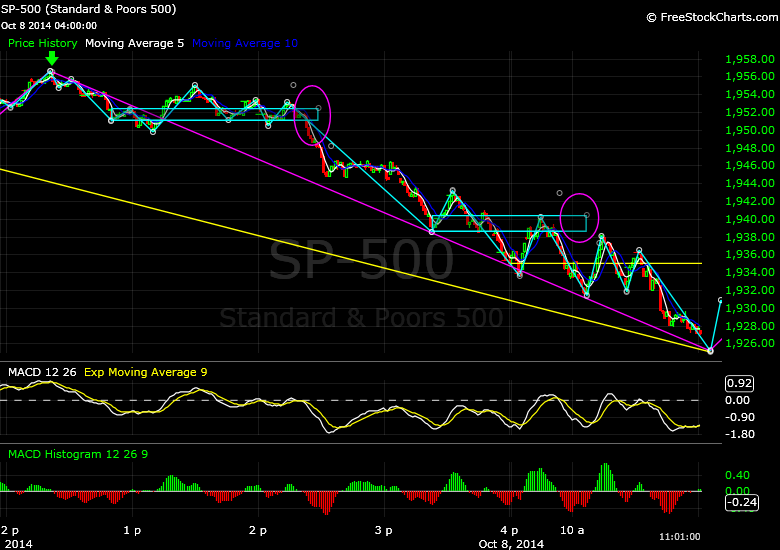Click the Oct 8 2014 04:00:00 timestamp

pos(49,25)
